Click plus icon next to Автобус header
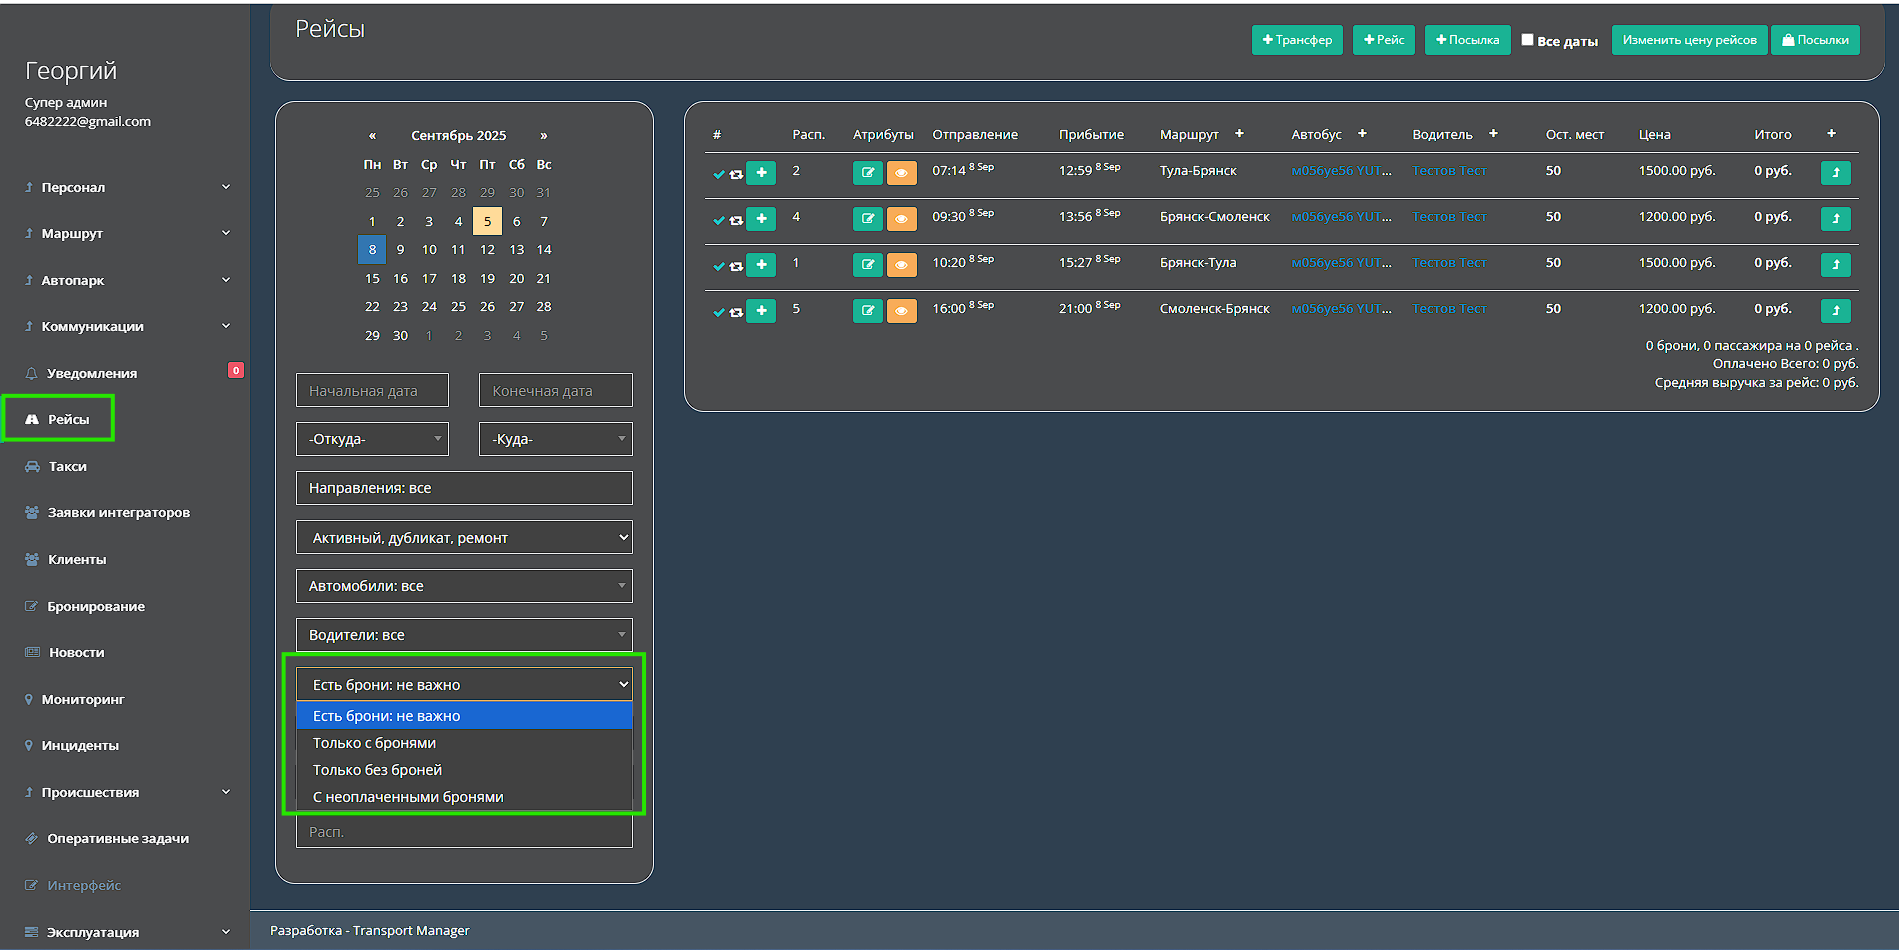Viewport: 1899px width, 950px height. coord(1362,134)
